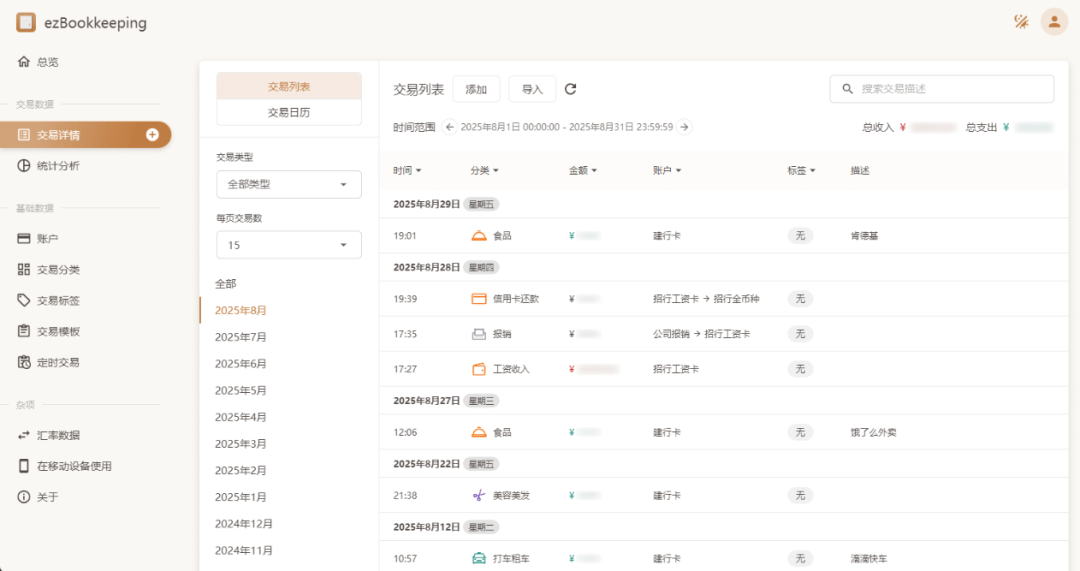
Task: Open 定时交易 scheduled transactions page
Action: tap(86, 362)
